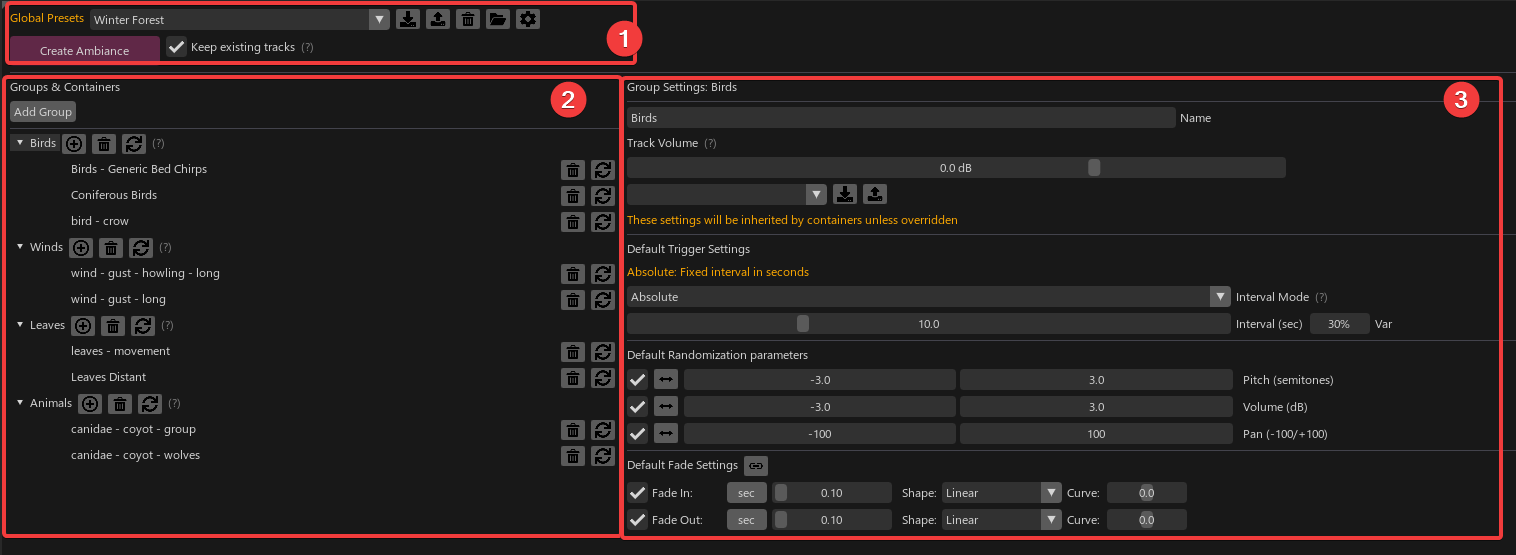Click the Fade In sec unit button
This screenshot has width=1516, height=555.
click(x=746, y=493)
